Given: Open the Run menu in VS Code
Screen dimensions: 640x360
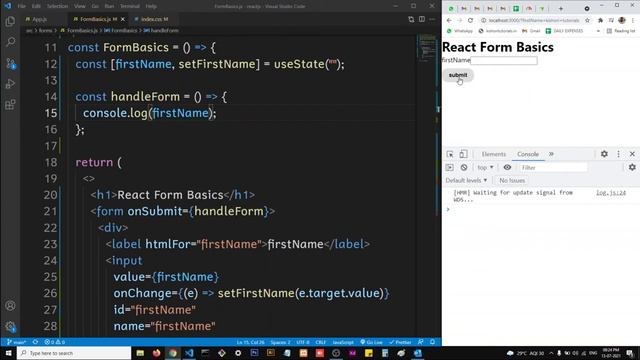Looking at the screenshot, I should (109, 6).
